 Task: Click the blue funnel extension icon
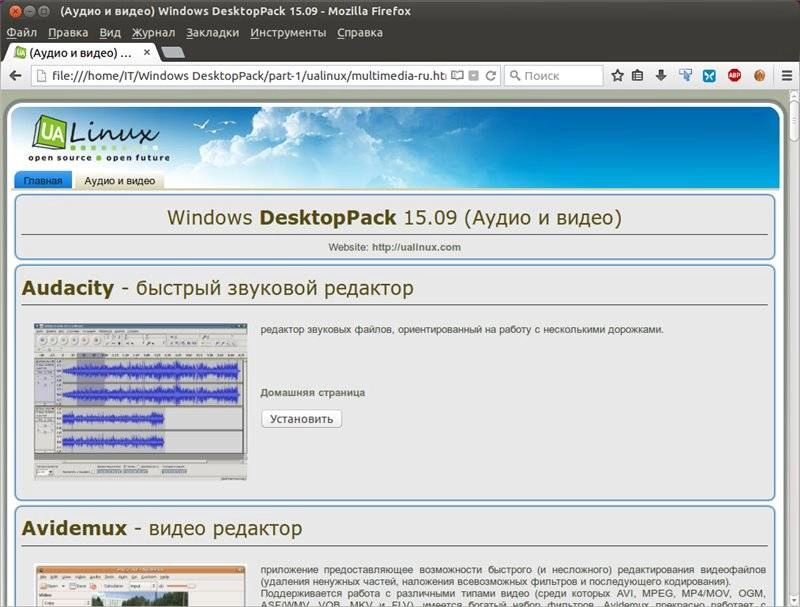(x=685, y=75)
